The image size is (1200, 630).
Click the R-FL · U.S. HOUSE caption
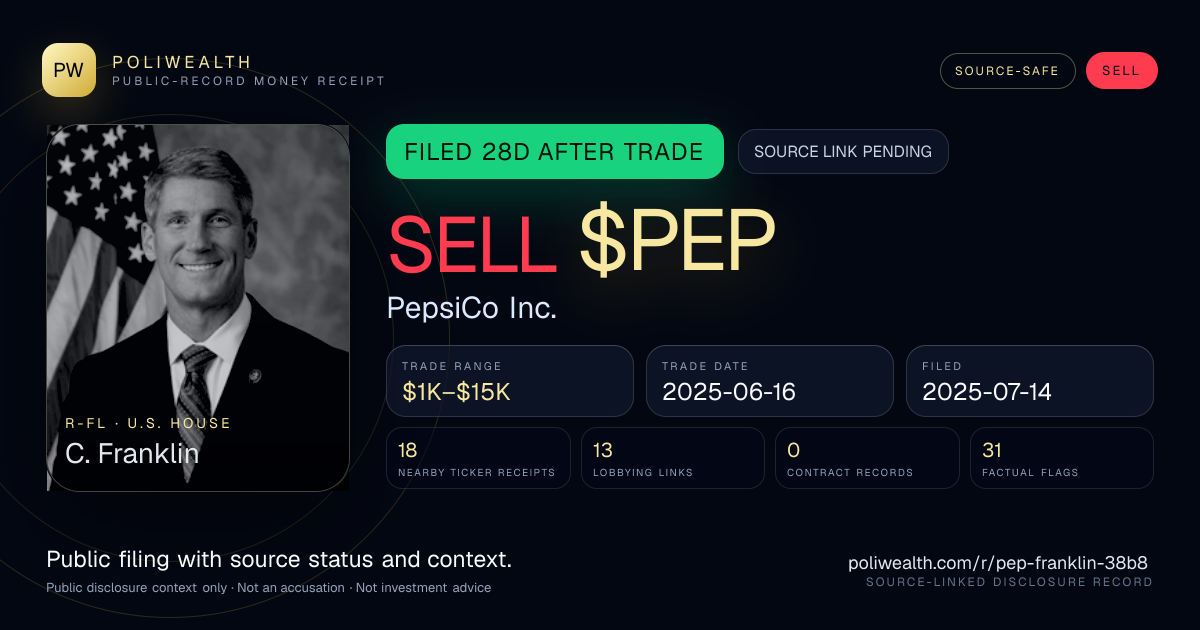(x=148, y=423)
